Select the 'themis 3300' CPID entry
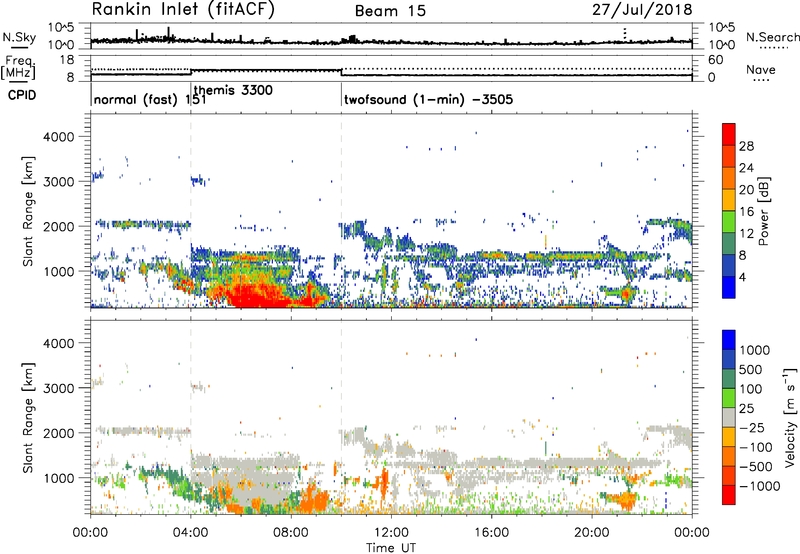Image resolution: width=800 pixels, height=554 pixels. point(233,90)
